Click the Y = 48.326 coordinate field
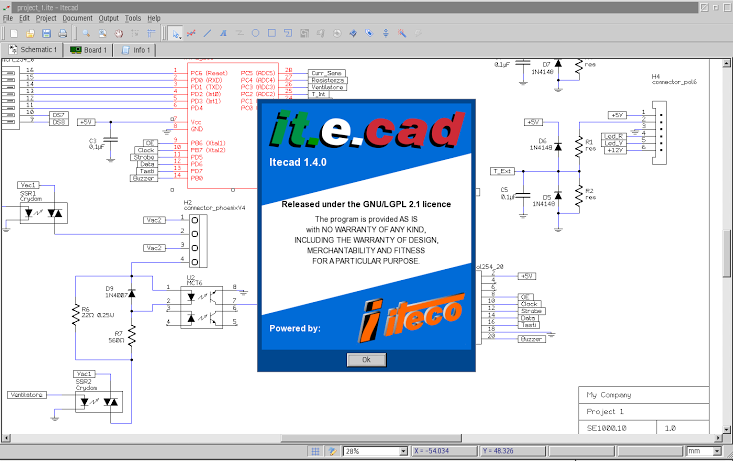This screenshot has width=733, height=461. coord(513,451)
